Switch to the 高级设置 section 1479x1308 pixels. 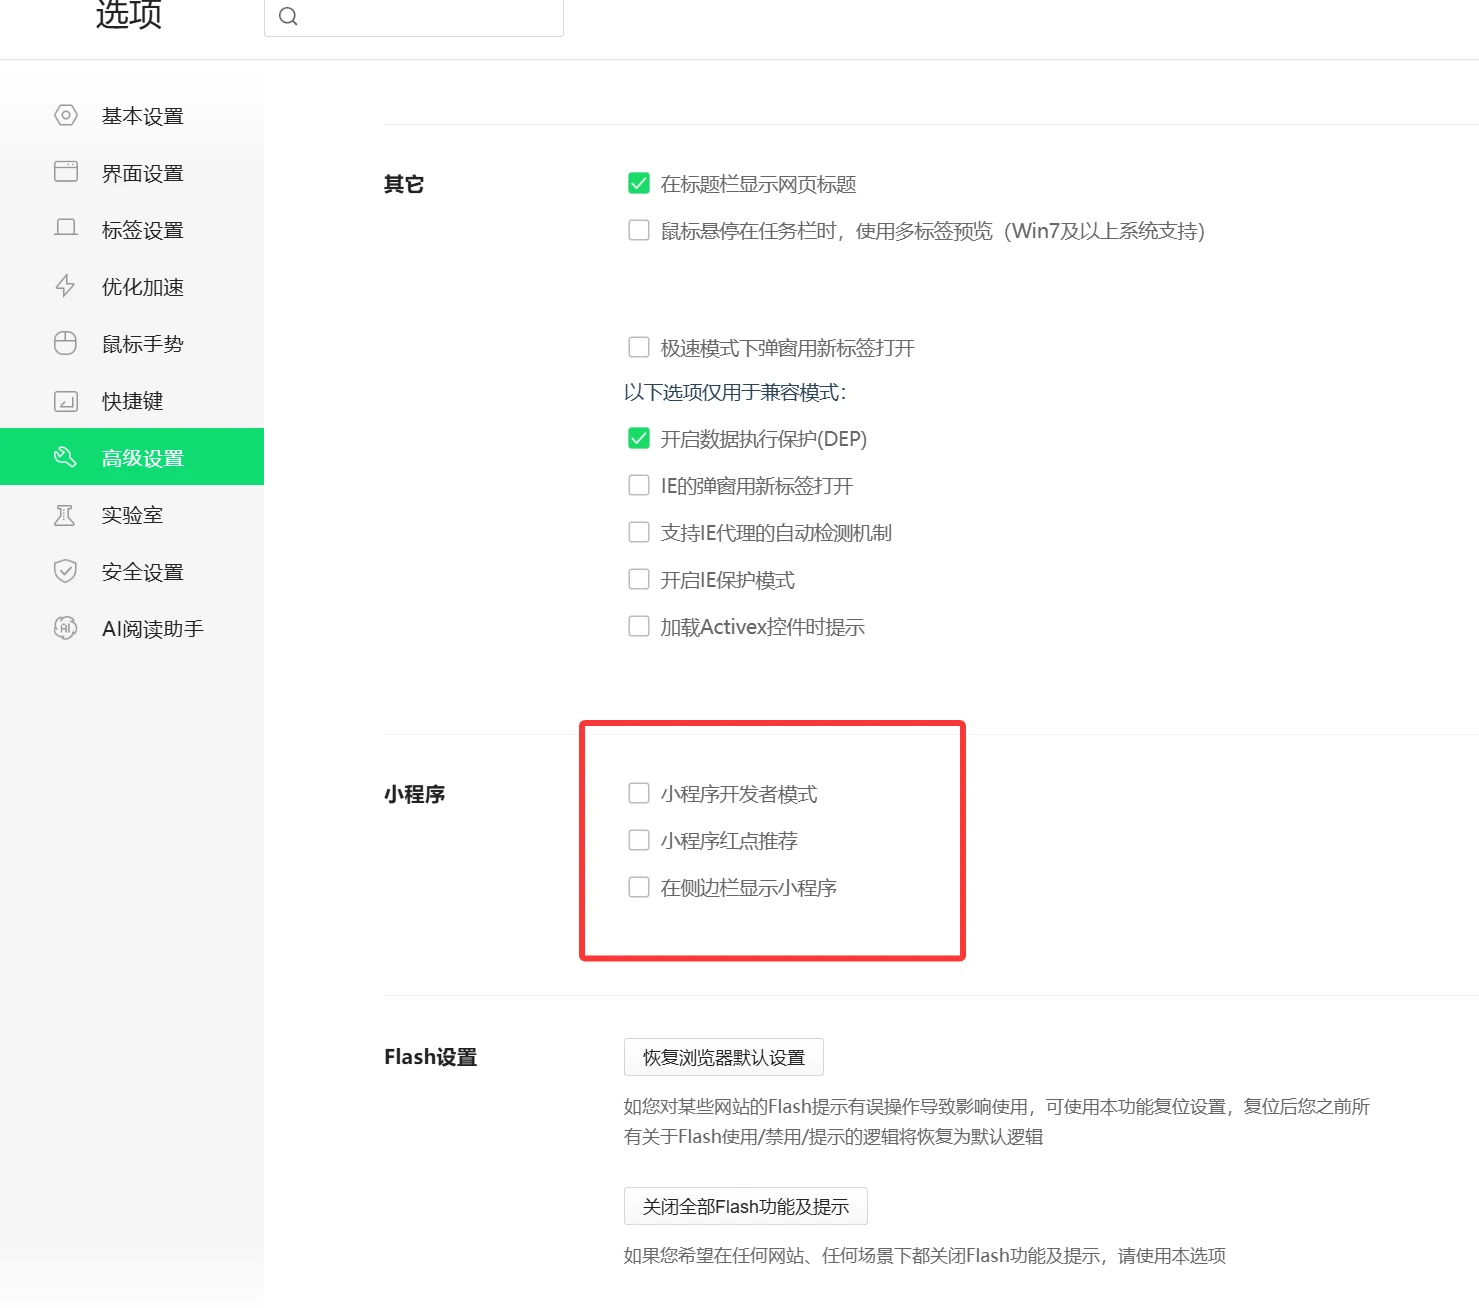pyautogui.click(x=141, y=457)
